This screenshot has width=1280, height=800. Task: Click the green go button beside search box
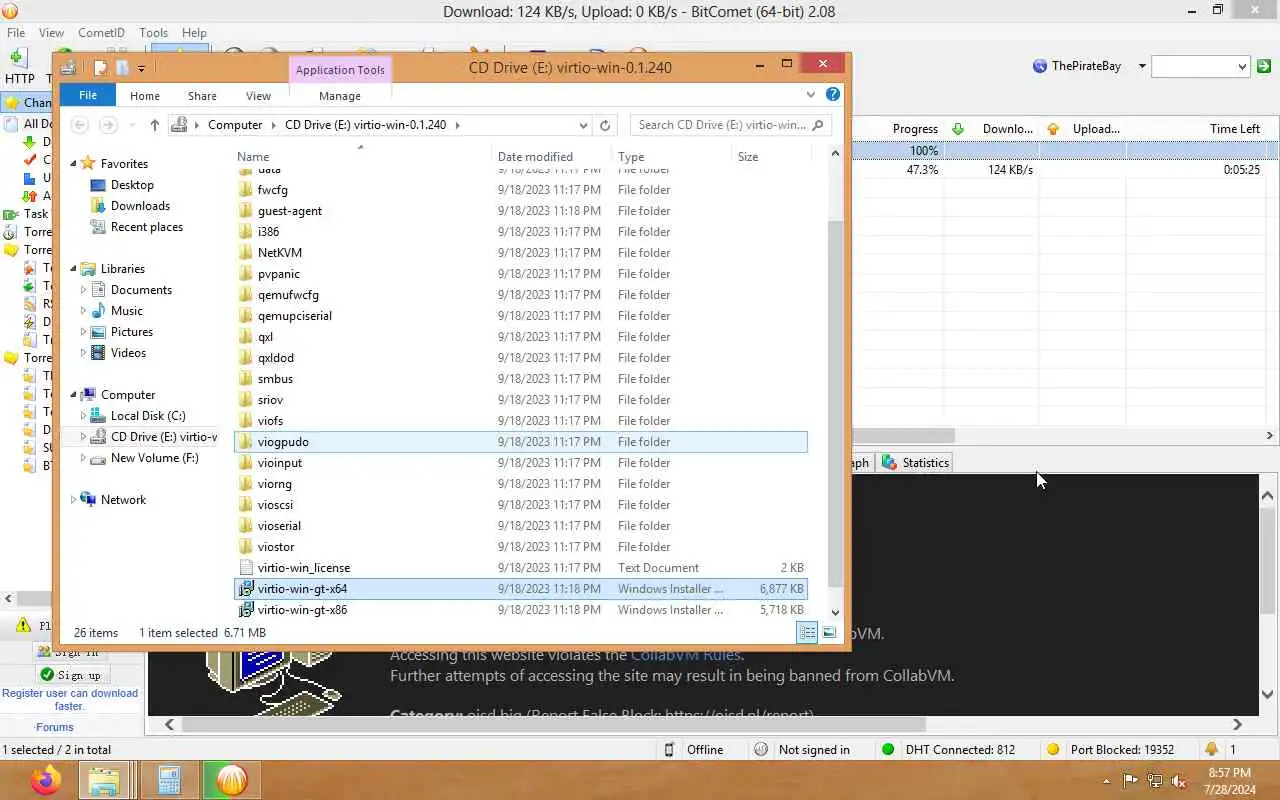coord(1264,66)
